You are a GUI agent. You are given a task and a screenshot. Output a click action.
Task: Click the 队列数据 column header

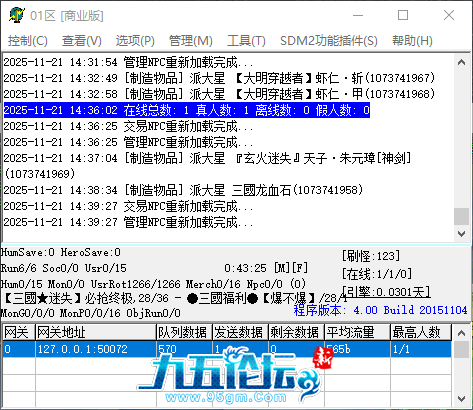(x=184, y=332)
